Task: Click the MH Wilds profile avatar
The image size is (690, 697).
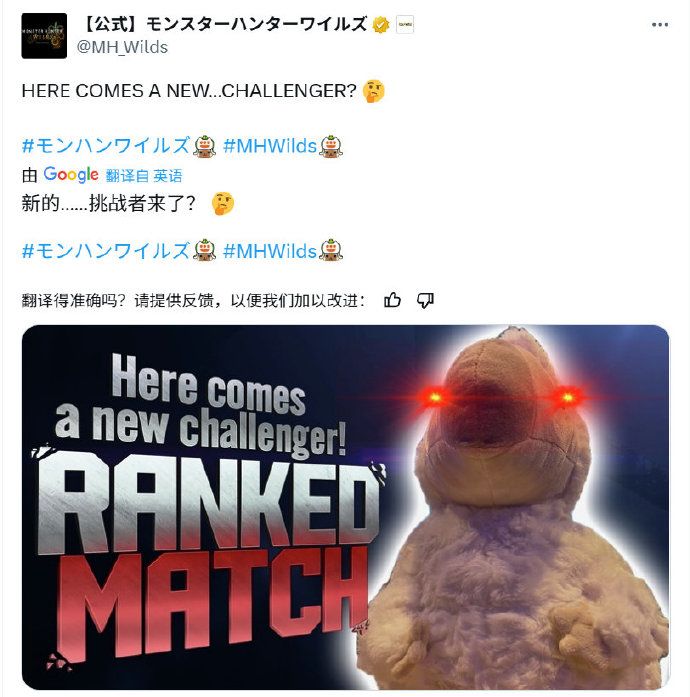Action: tap(44, 36)
